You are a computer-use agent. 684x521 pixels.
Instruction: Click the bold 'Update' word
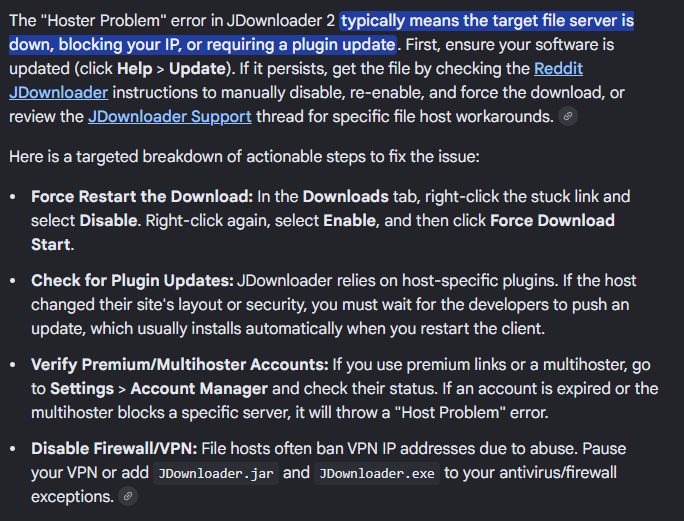(x=197, y=69)
